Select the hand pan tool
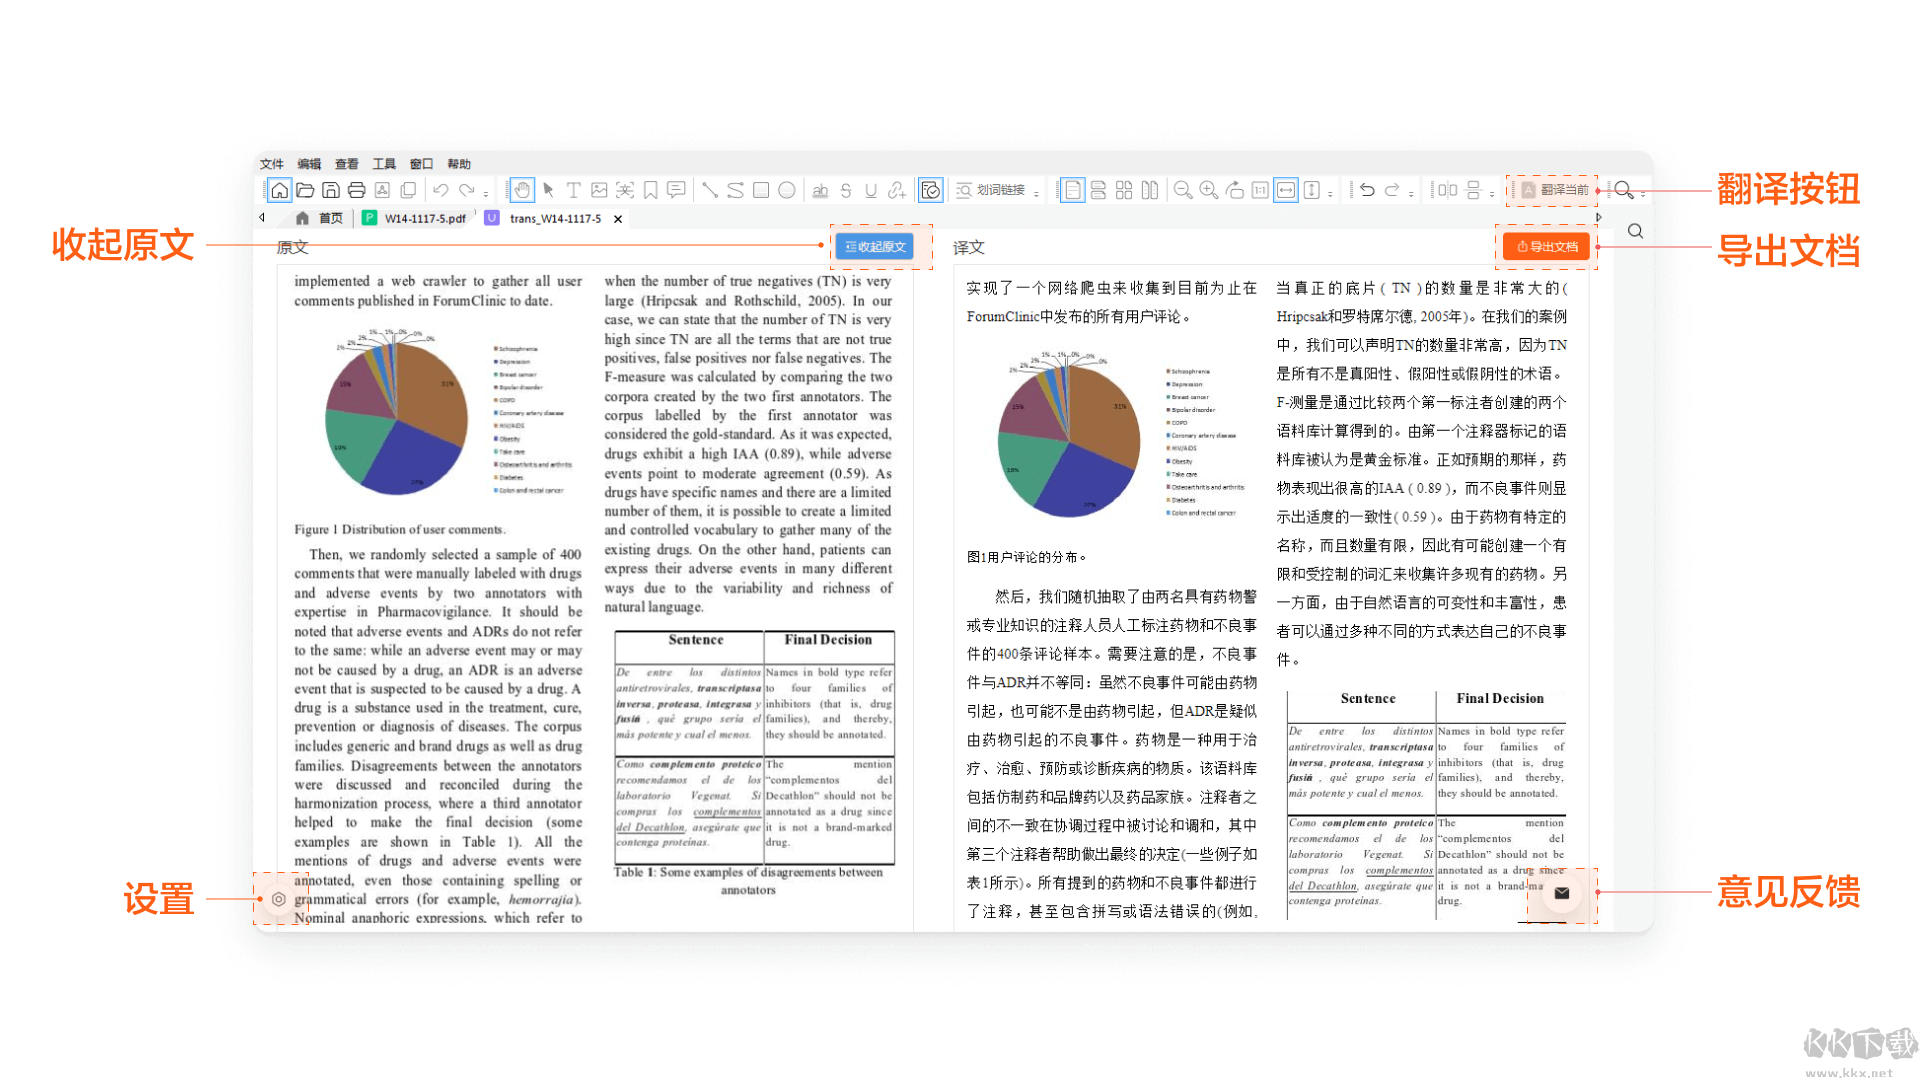The width and height of the screenshot is (1920, 1080). pos(522,190)
